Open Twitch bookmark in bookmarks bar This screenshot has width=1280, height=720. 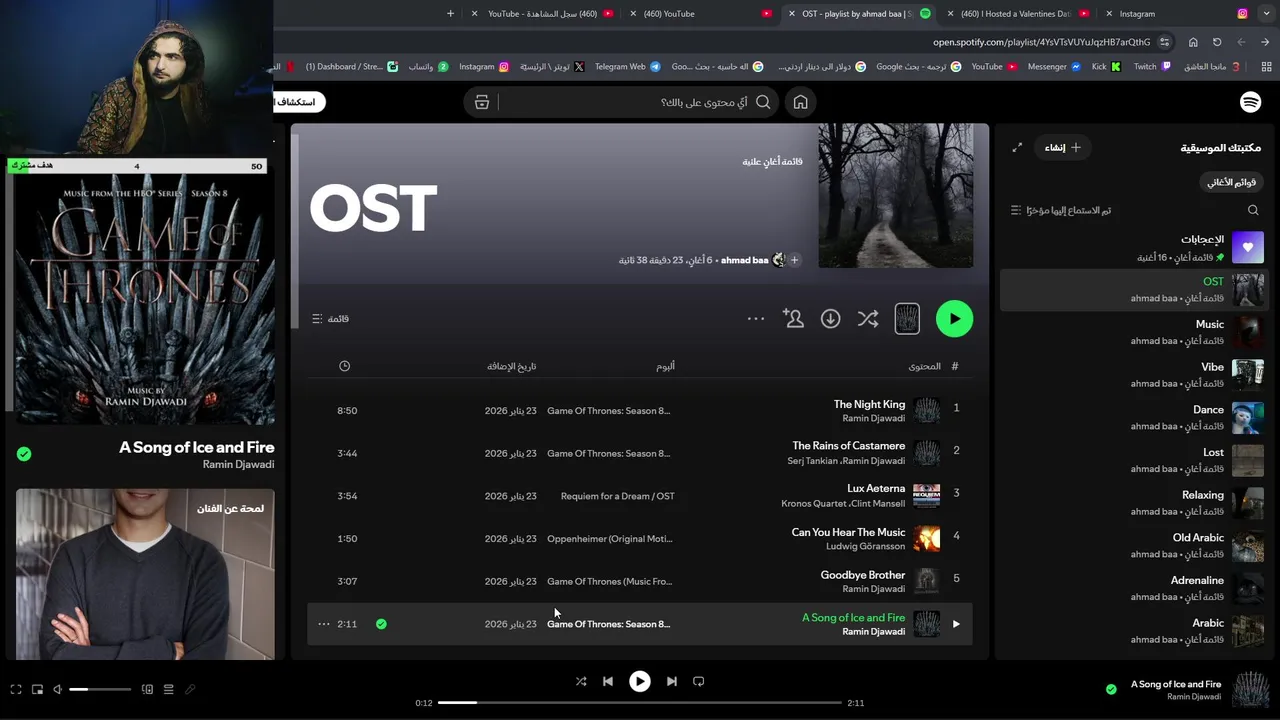tap(1152, 67)
